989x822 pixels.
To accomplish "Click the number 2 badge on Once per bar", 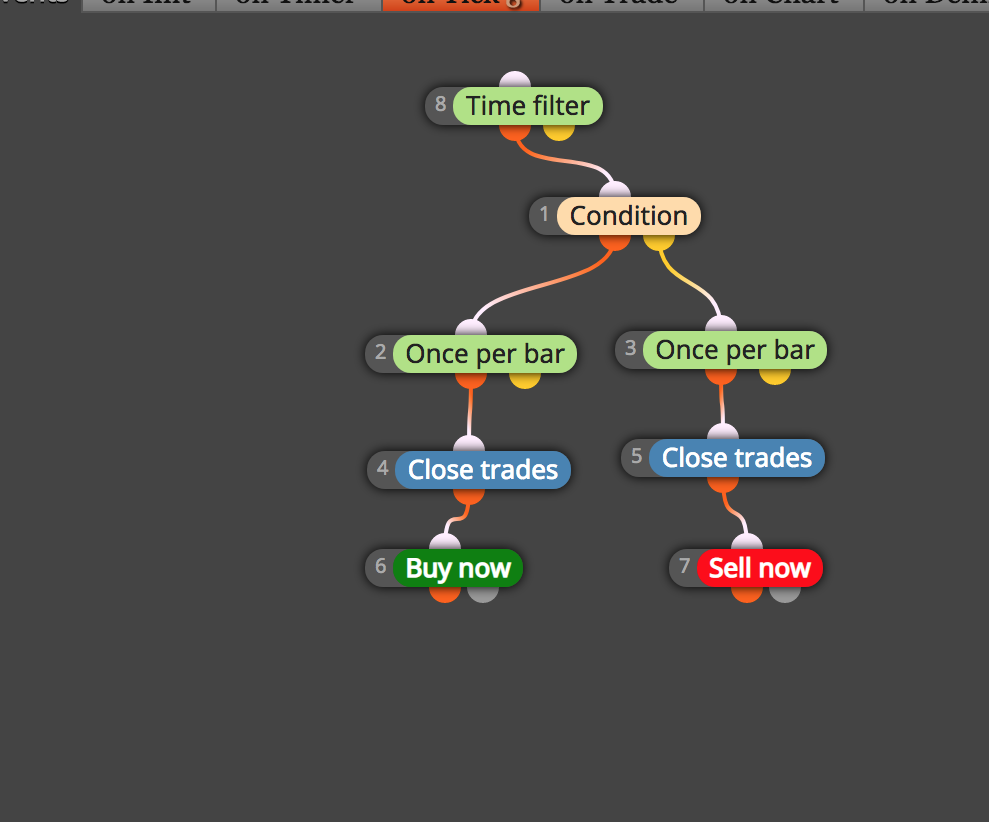I will [380, 353].
